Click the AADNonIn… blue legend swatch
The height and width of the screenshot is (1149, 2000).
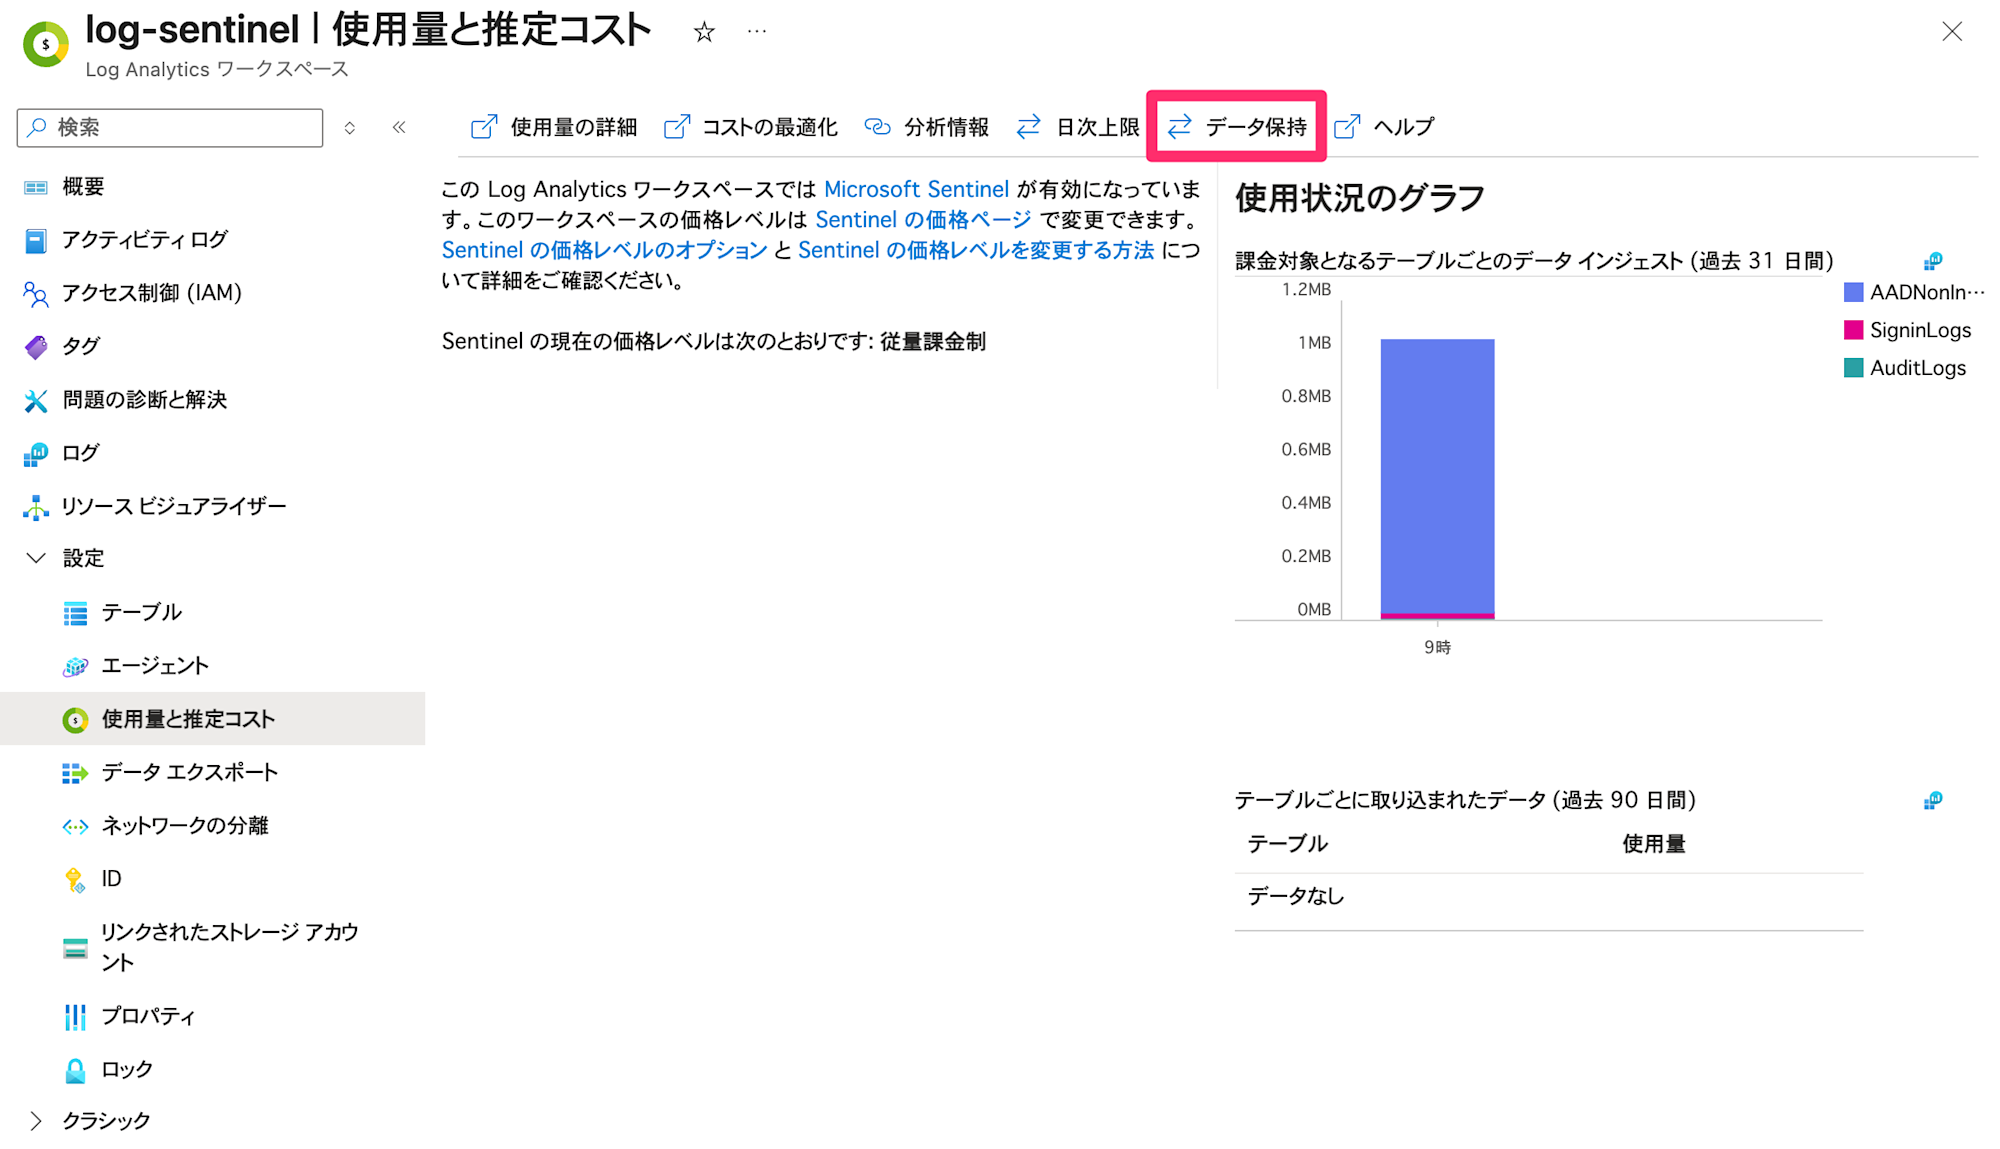1853,292
